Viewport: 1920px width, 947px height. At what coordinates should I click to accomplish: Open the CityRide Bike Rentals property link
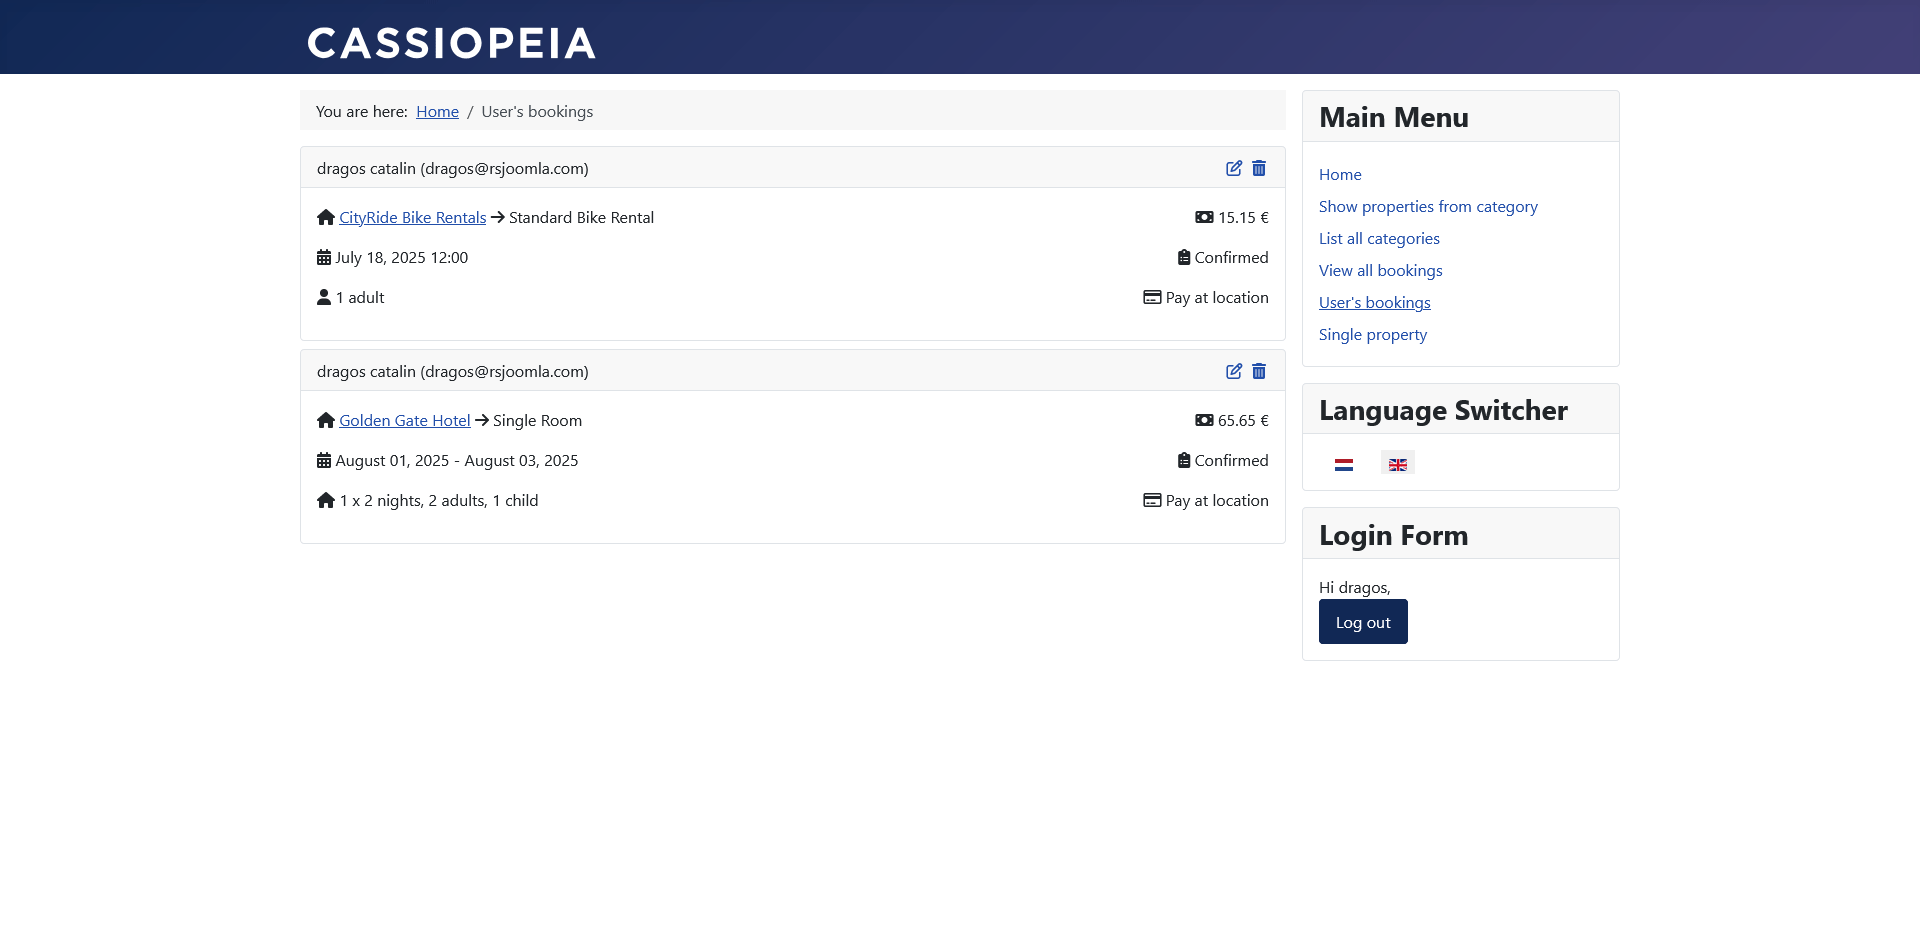412,217
